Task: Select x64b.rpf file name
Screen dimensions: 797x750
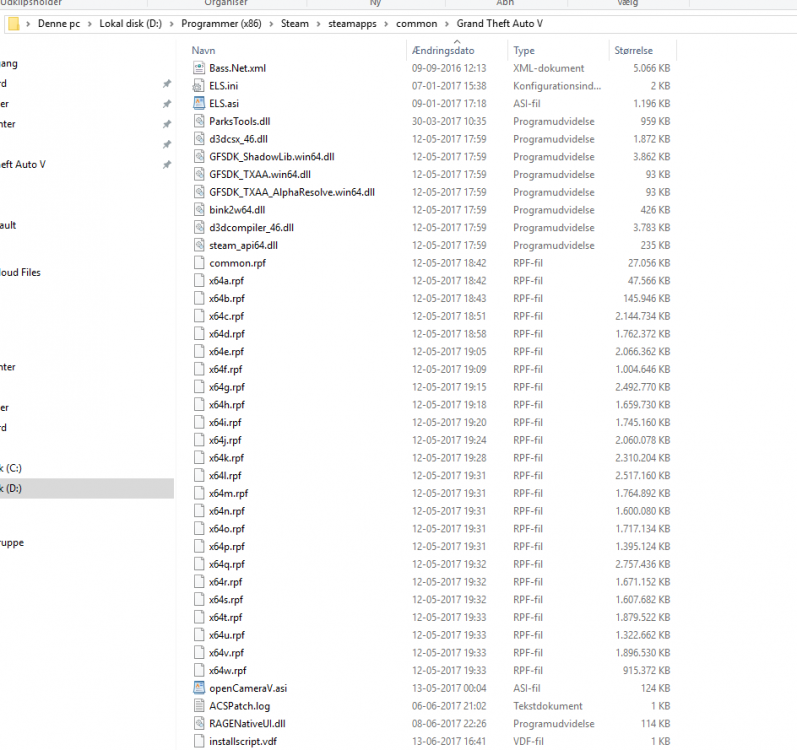Action: click(x=227, y=298)
